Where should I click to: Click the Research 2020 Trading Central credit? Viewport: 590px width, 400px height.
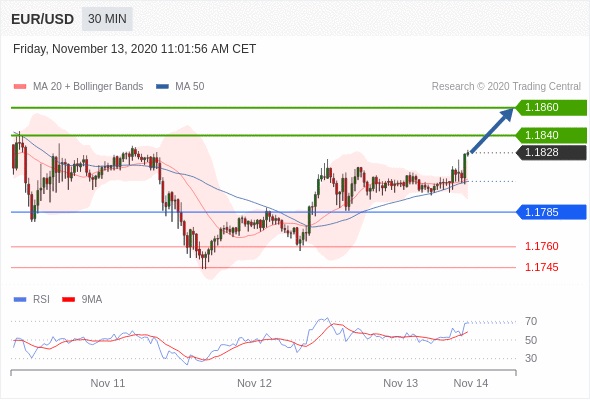tap(506, 87)
